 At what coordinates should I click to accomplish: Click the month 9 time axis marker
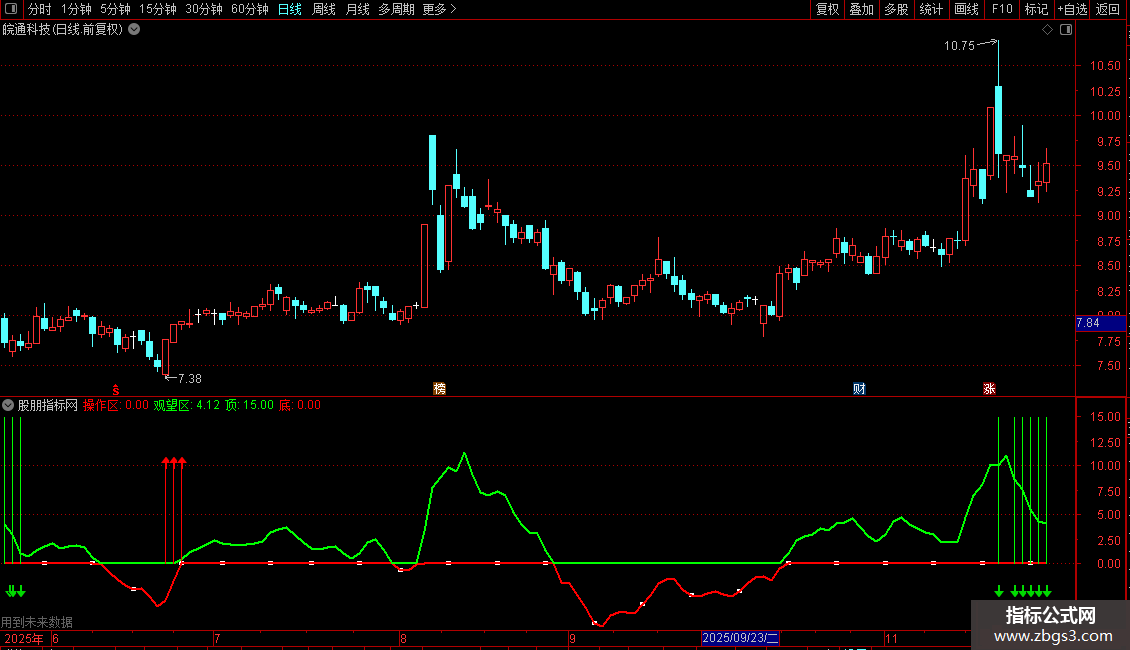572,638
